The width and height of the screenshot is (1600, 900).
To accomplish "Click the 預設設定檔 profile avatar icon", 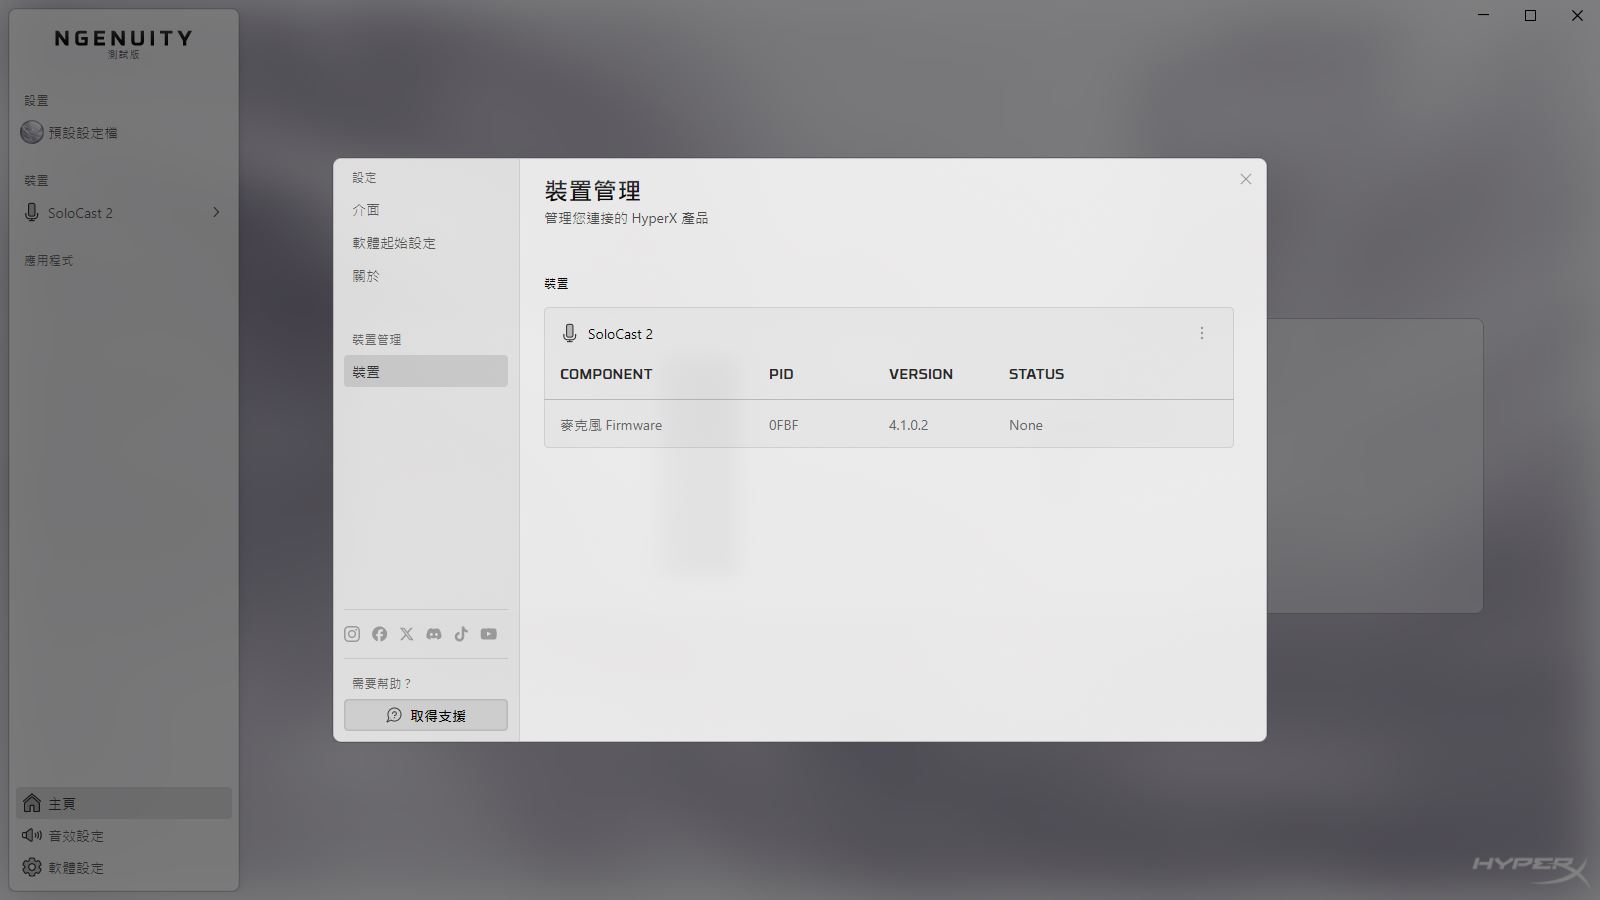I will (x=32, y=132).
